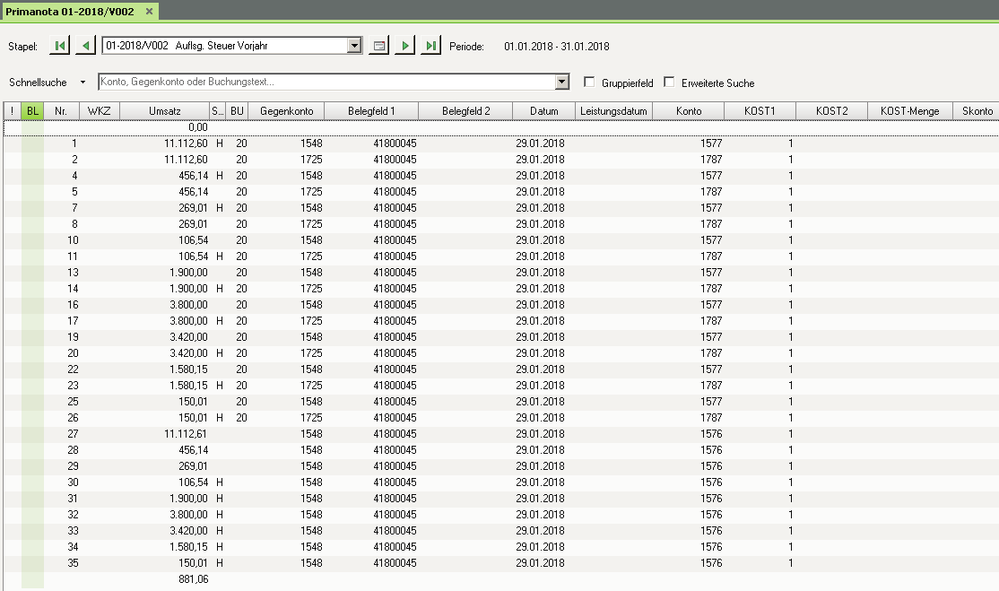Go to the previous Stapel batch
Viewport: 999px width, 591px height.
click(86, 46)
